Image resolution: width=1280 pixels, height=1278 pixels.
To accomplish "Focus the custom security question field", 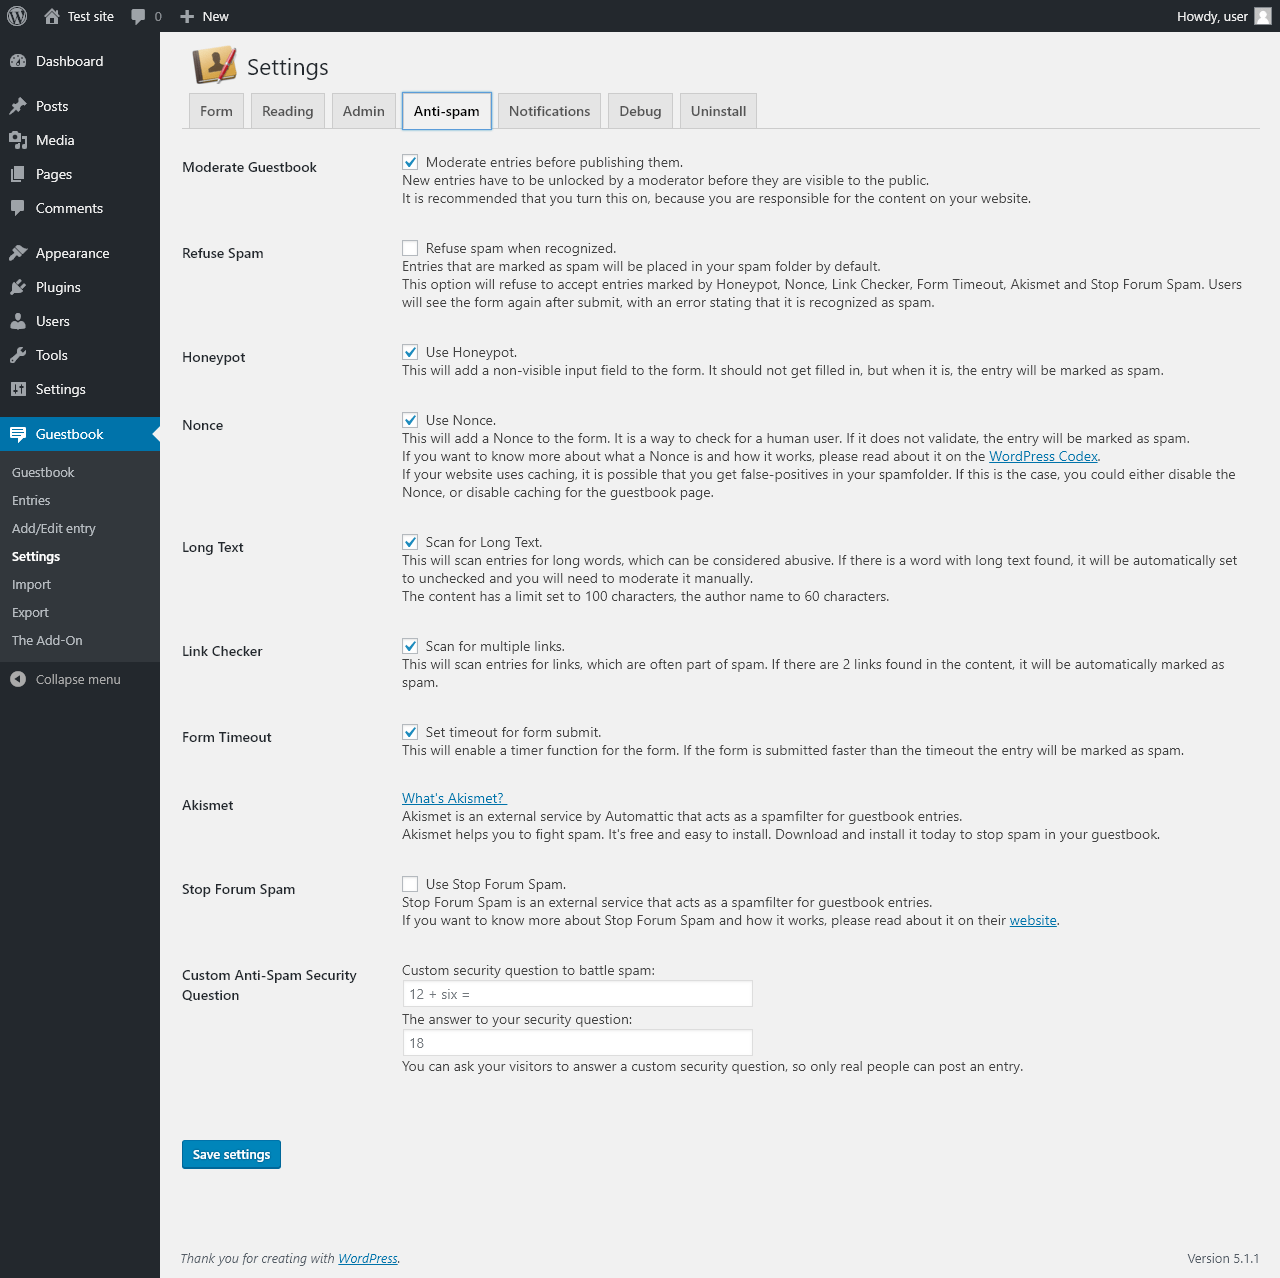I will coord(577,994).
